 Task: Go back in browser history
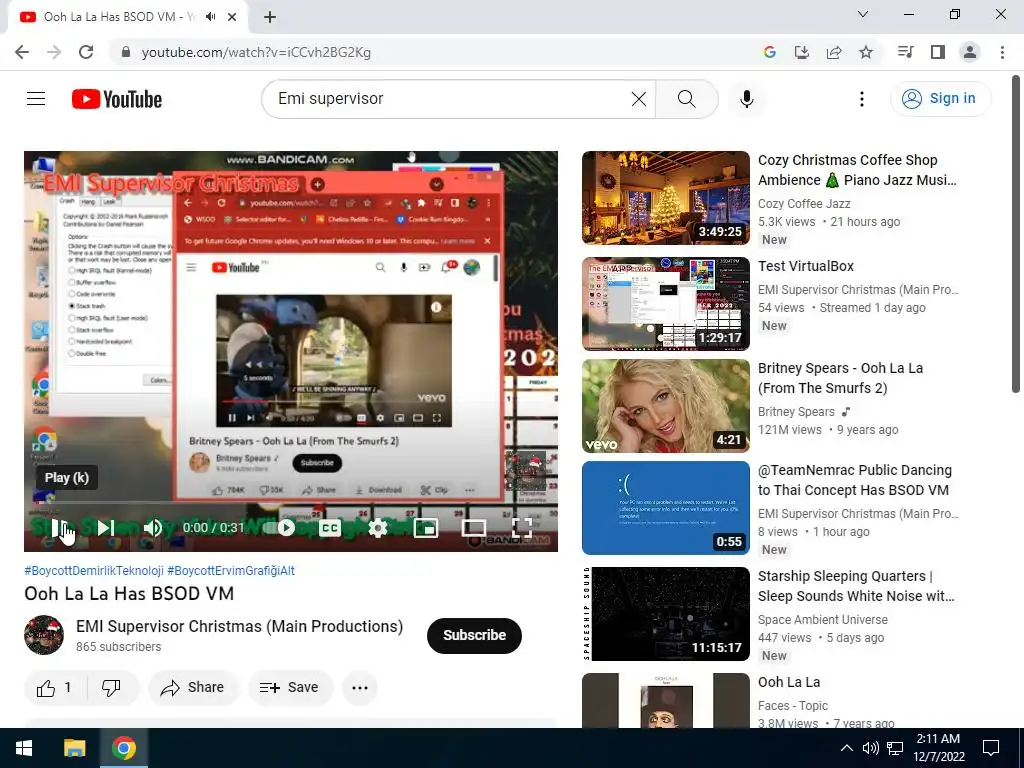pos(22,52)
